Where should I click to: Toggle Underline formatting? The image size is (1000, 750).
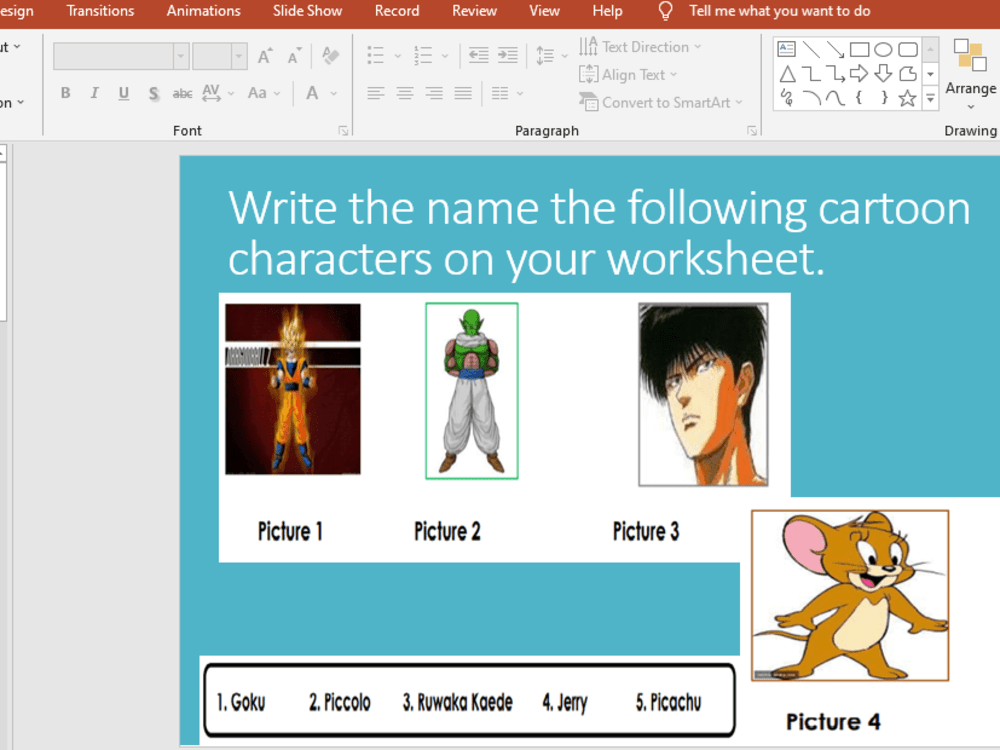pos(124,93)
